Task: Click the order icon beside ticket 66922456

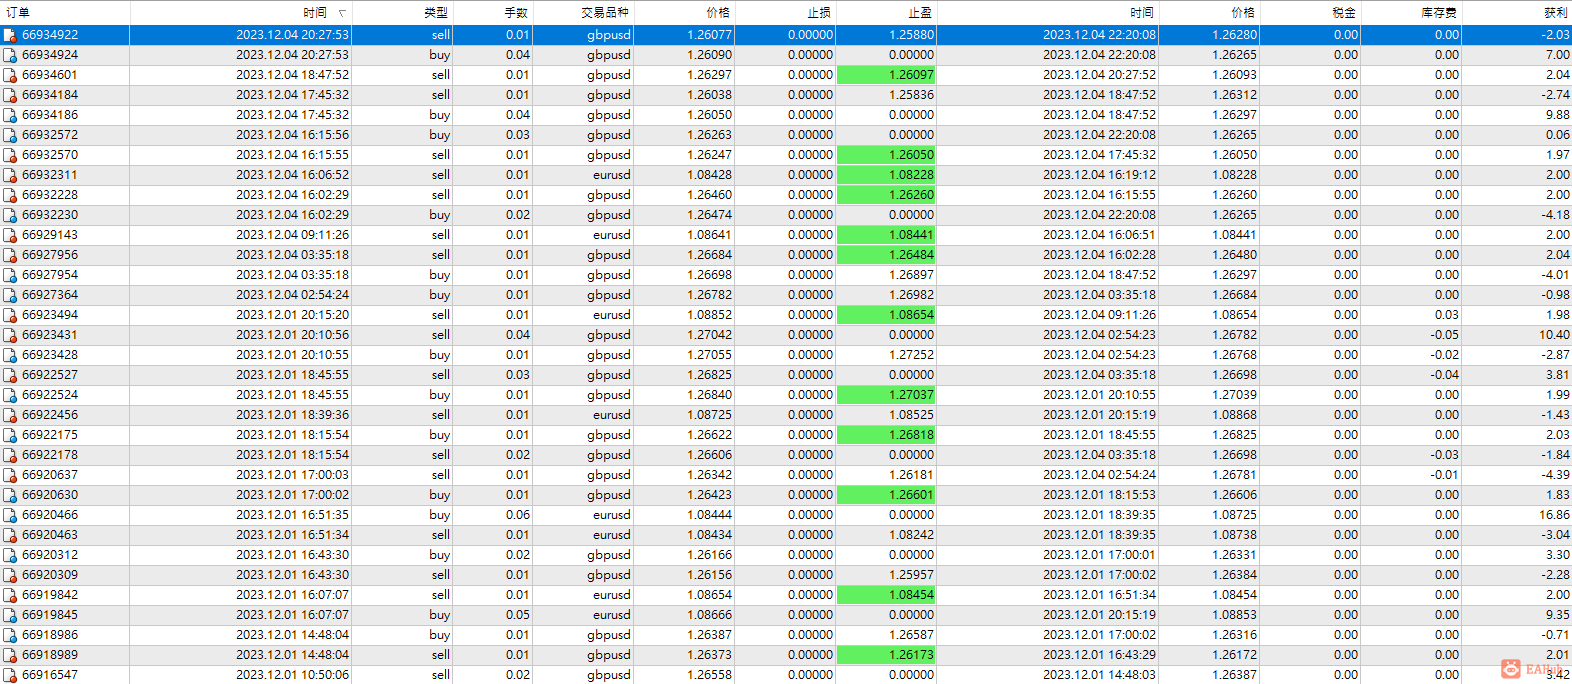Action: (10, 415)
